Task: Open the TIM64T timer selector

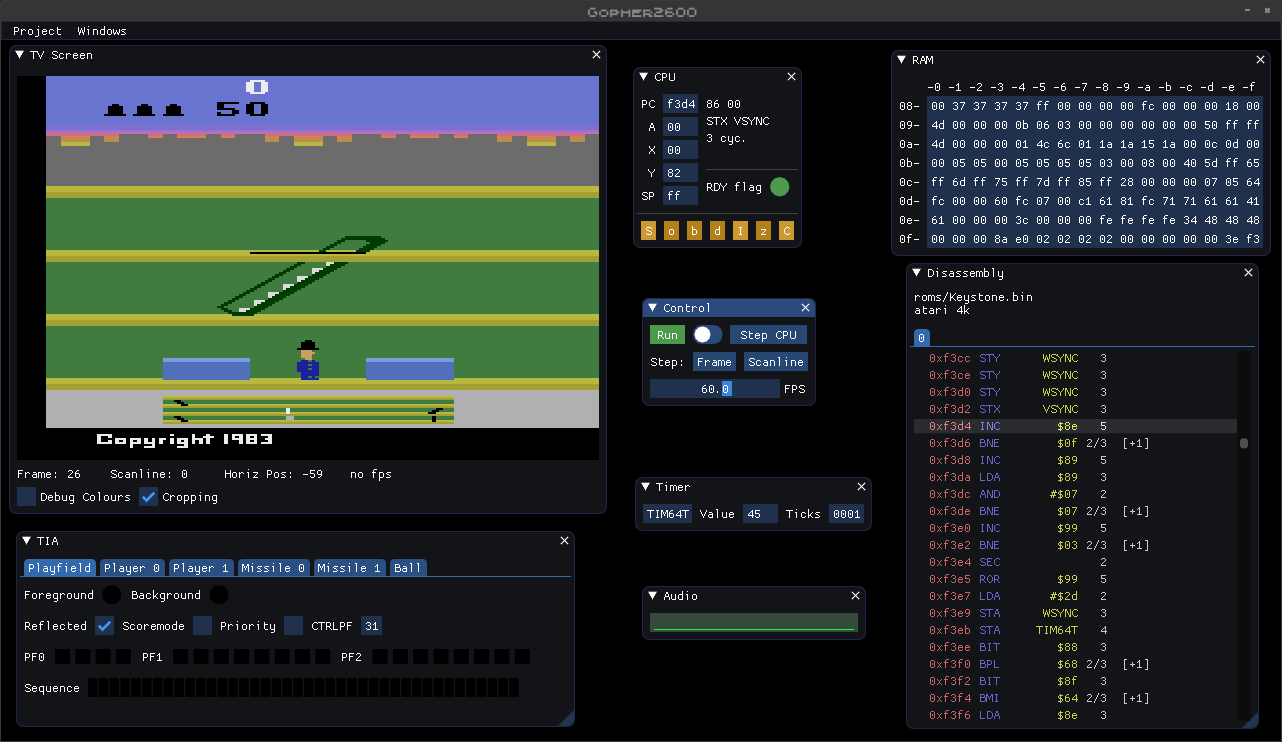Action: [x=667, y=514]
